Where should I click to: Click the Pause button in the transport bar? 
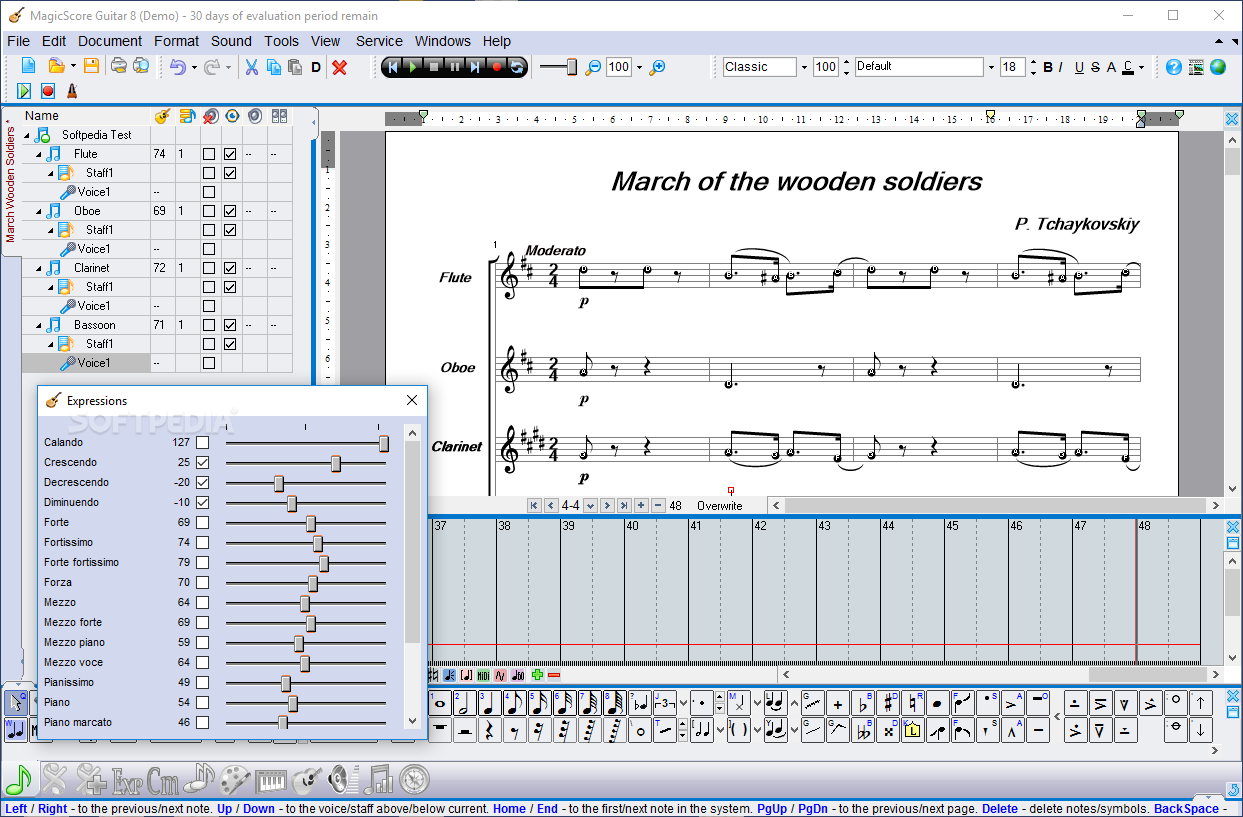tap(454, 67)
